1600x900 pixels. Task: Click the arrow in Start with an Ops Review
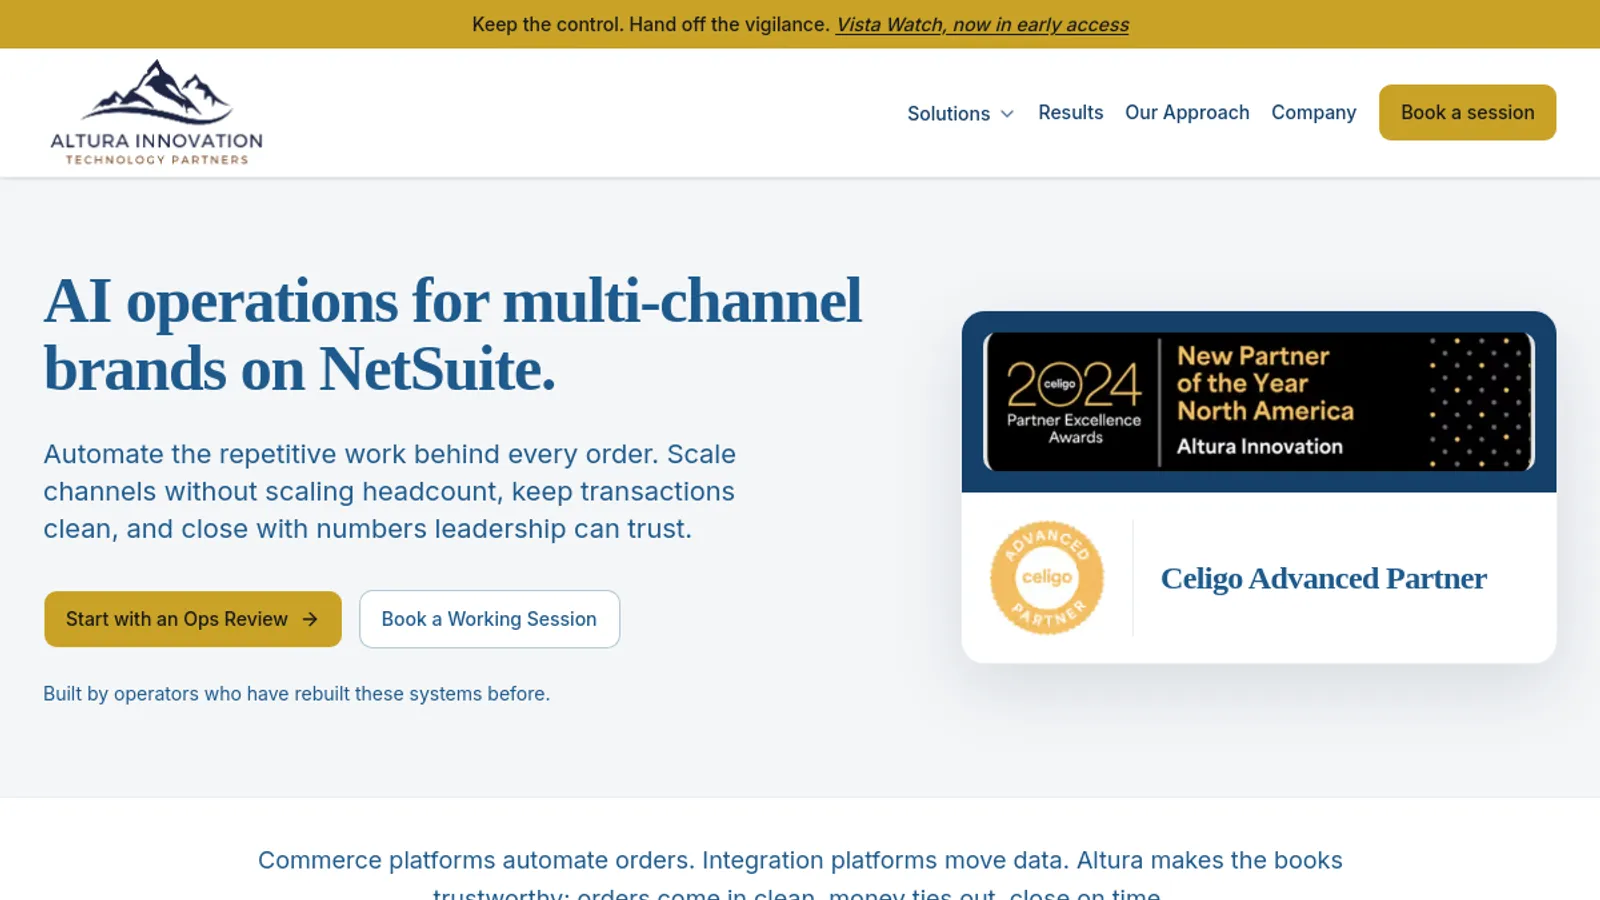[x=310, y=619]
